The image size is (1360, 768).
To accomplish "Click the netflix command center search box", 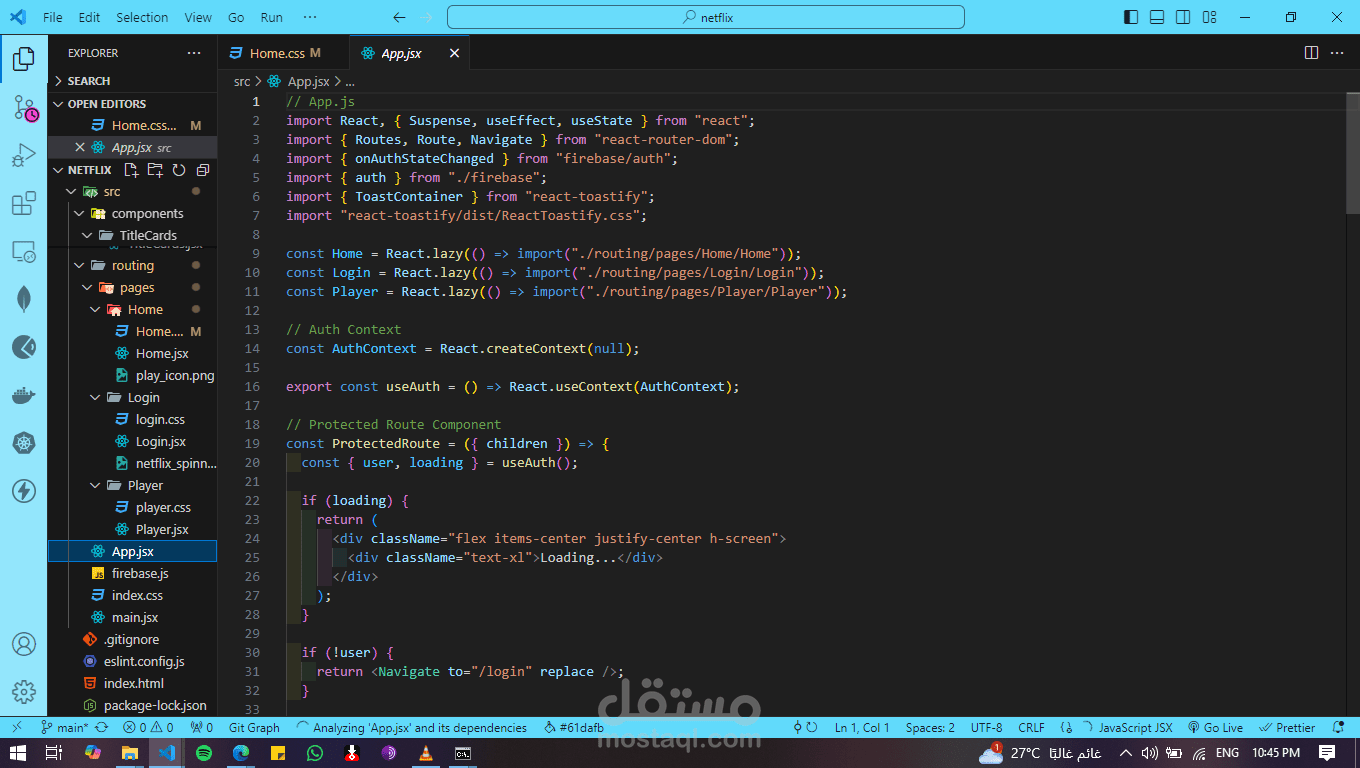I will 706,17.
